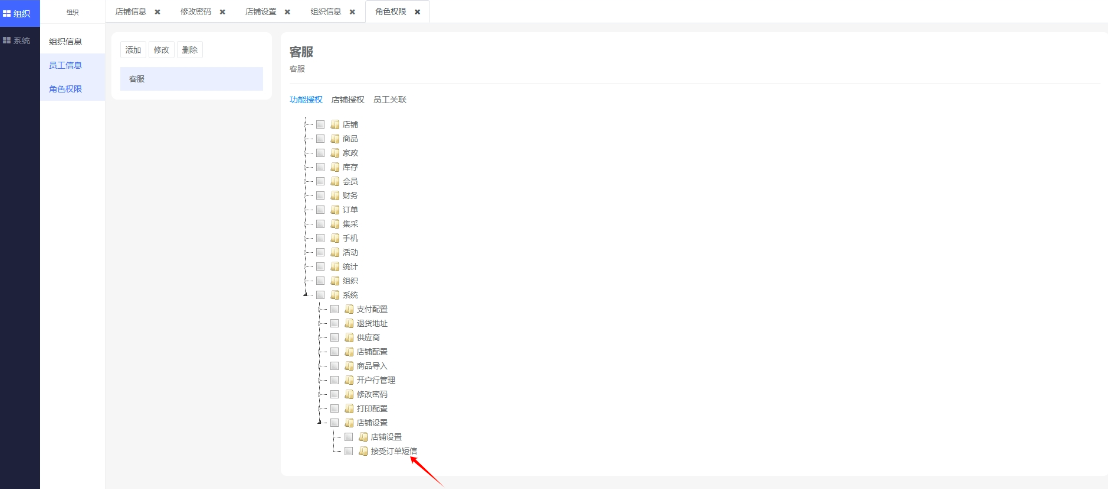The width and height of the screenshot is (1108, 489).
Task: Click the 订单 folder icon
Action: pos(335,210)
